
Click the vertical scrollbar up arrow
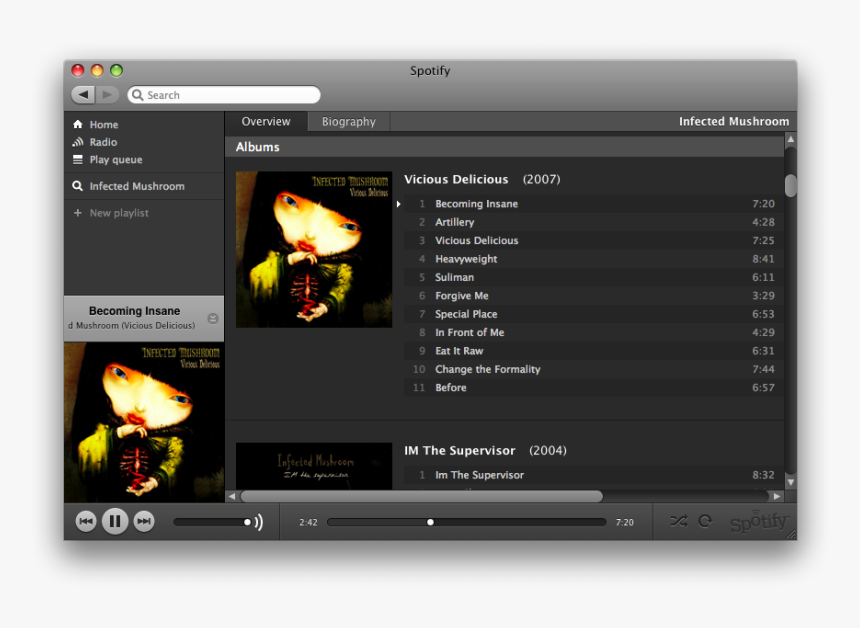[790, 139]
